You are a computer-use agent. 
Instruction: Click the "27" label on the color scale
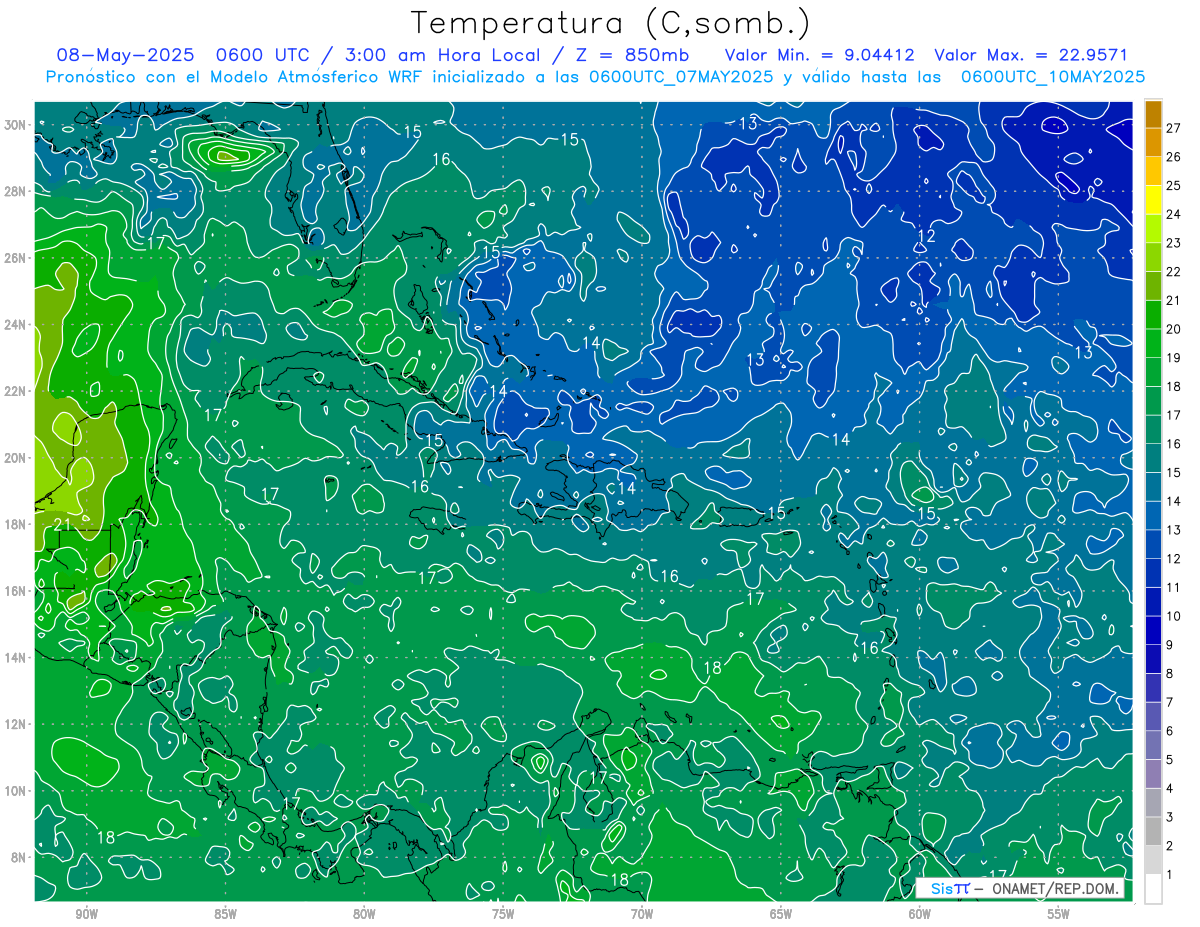(x=1174, y=127)
